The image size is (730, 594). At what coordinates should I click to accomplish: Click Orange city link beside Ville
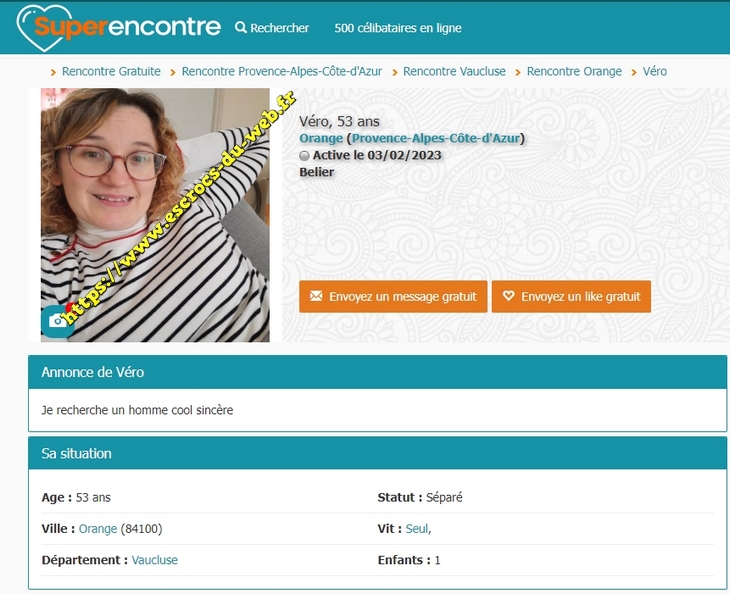point(98,529)
